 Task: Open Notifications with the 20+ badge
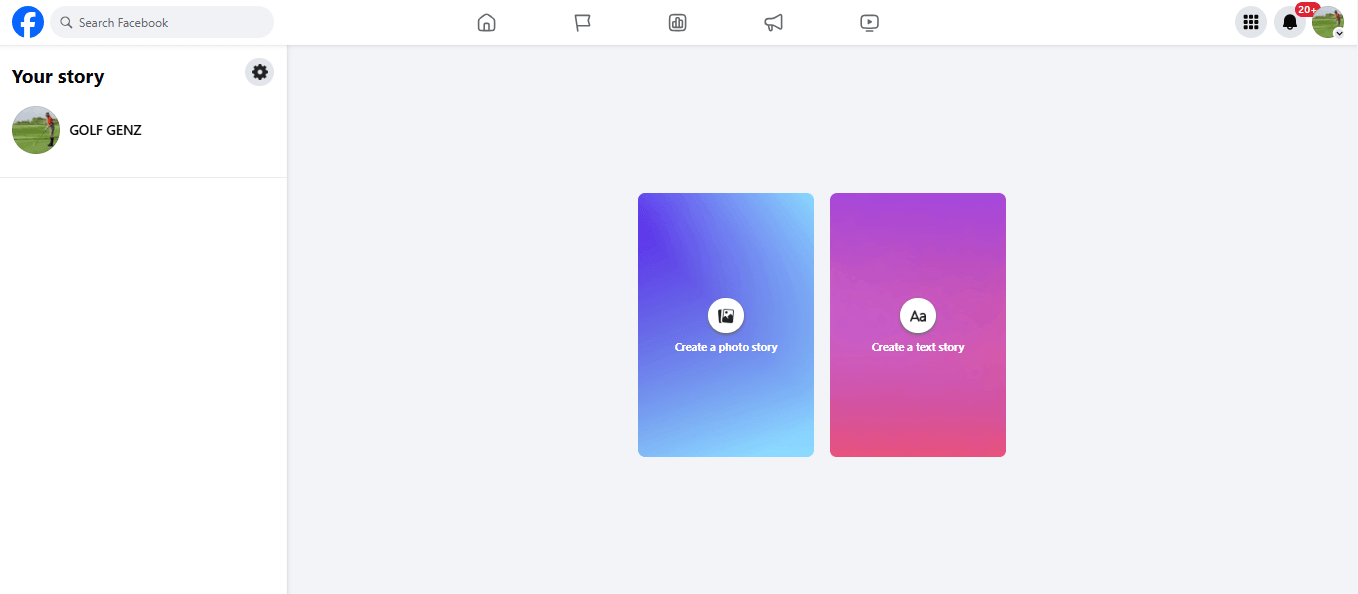(1289, 21)
